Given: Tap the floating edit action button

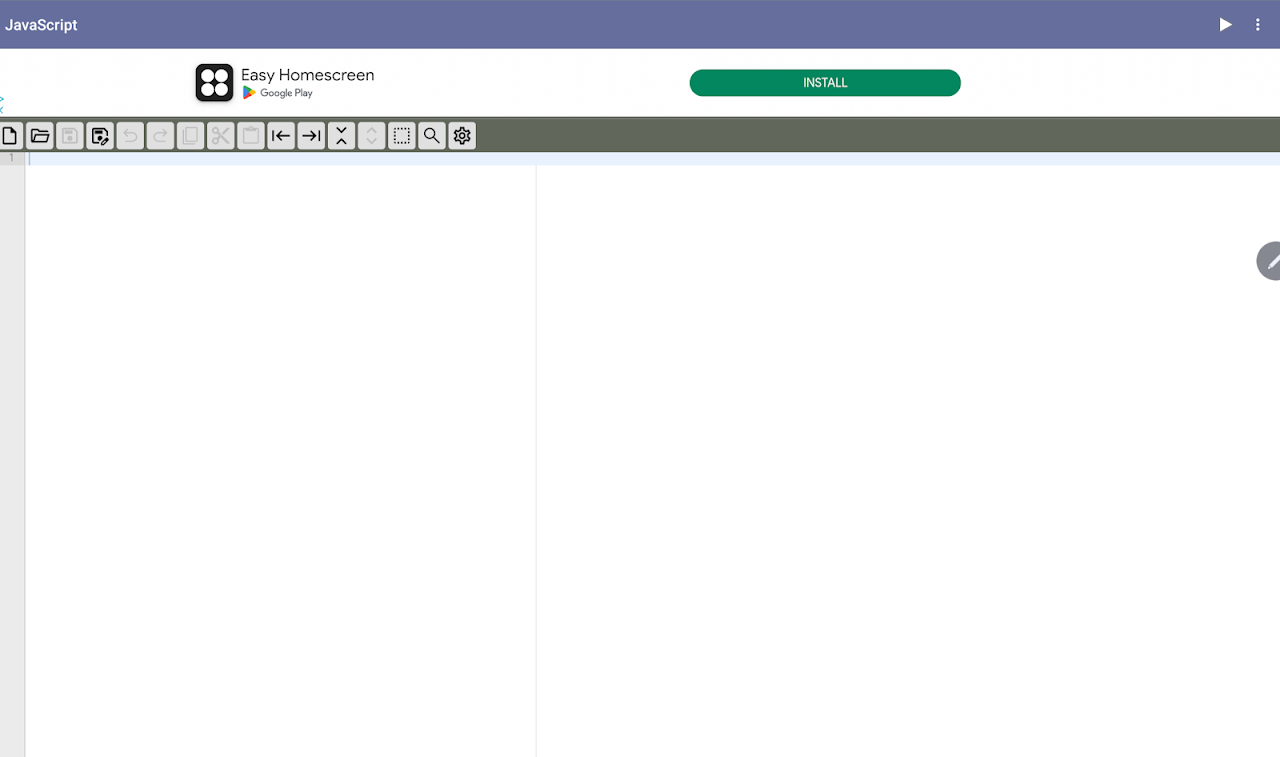Looking at the screenshot, I should [1270, 260].
